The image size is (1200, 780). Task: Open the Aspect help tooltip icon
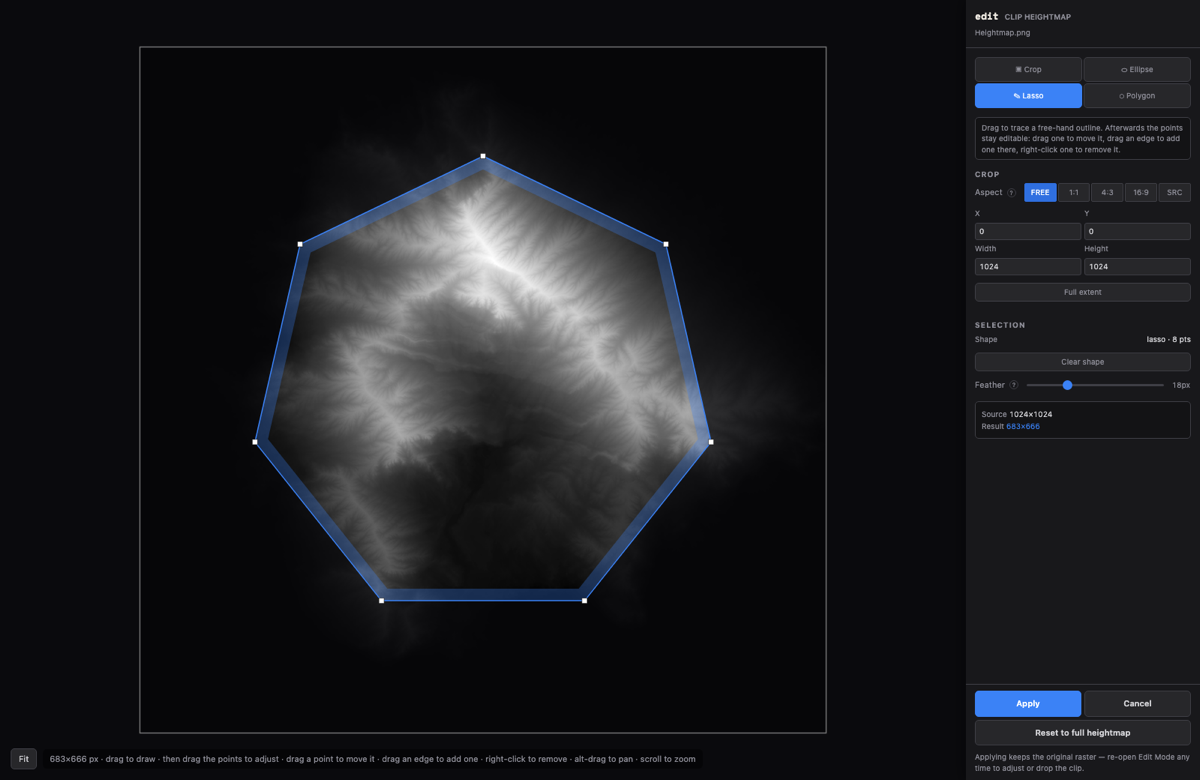coord(1011,193)
